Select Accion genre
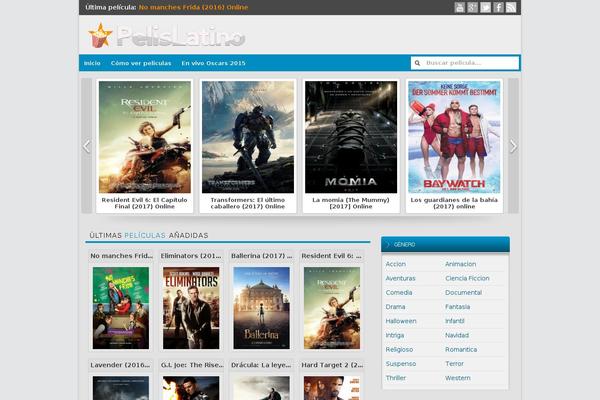The height and width of the screenshot is (400, 600). [396, 264]
